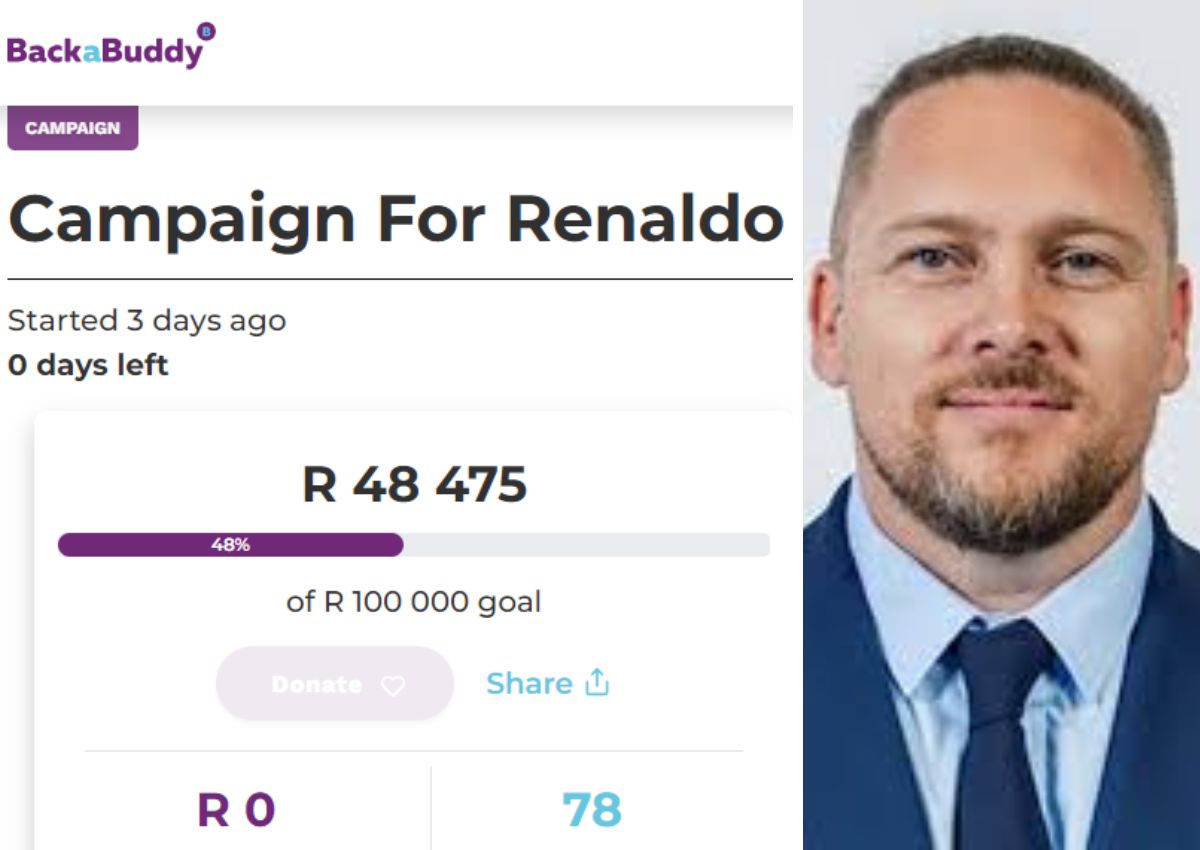Open the portrait photo of the man in a suit
The width and height of the screenshot is (1200, 850).
[x=1001, y=425]
